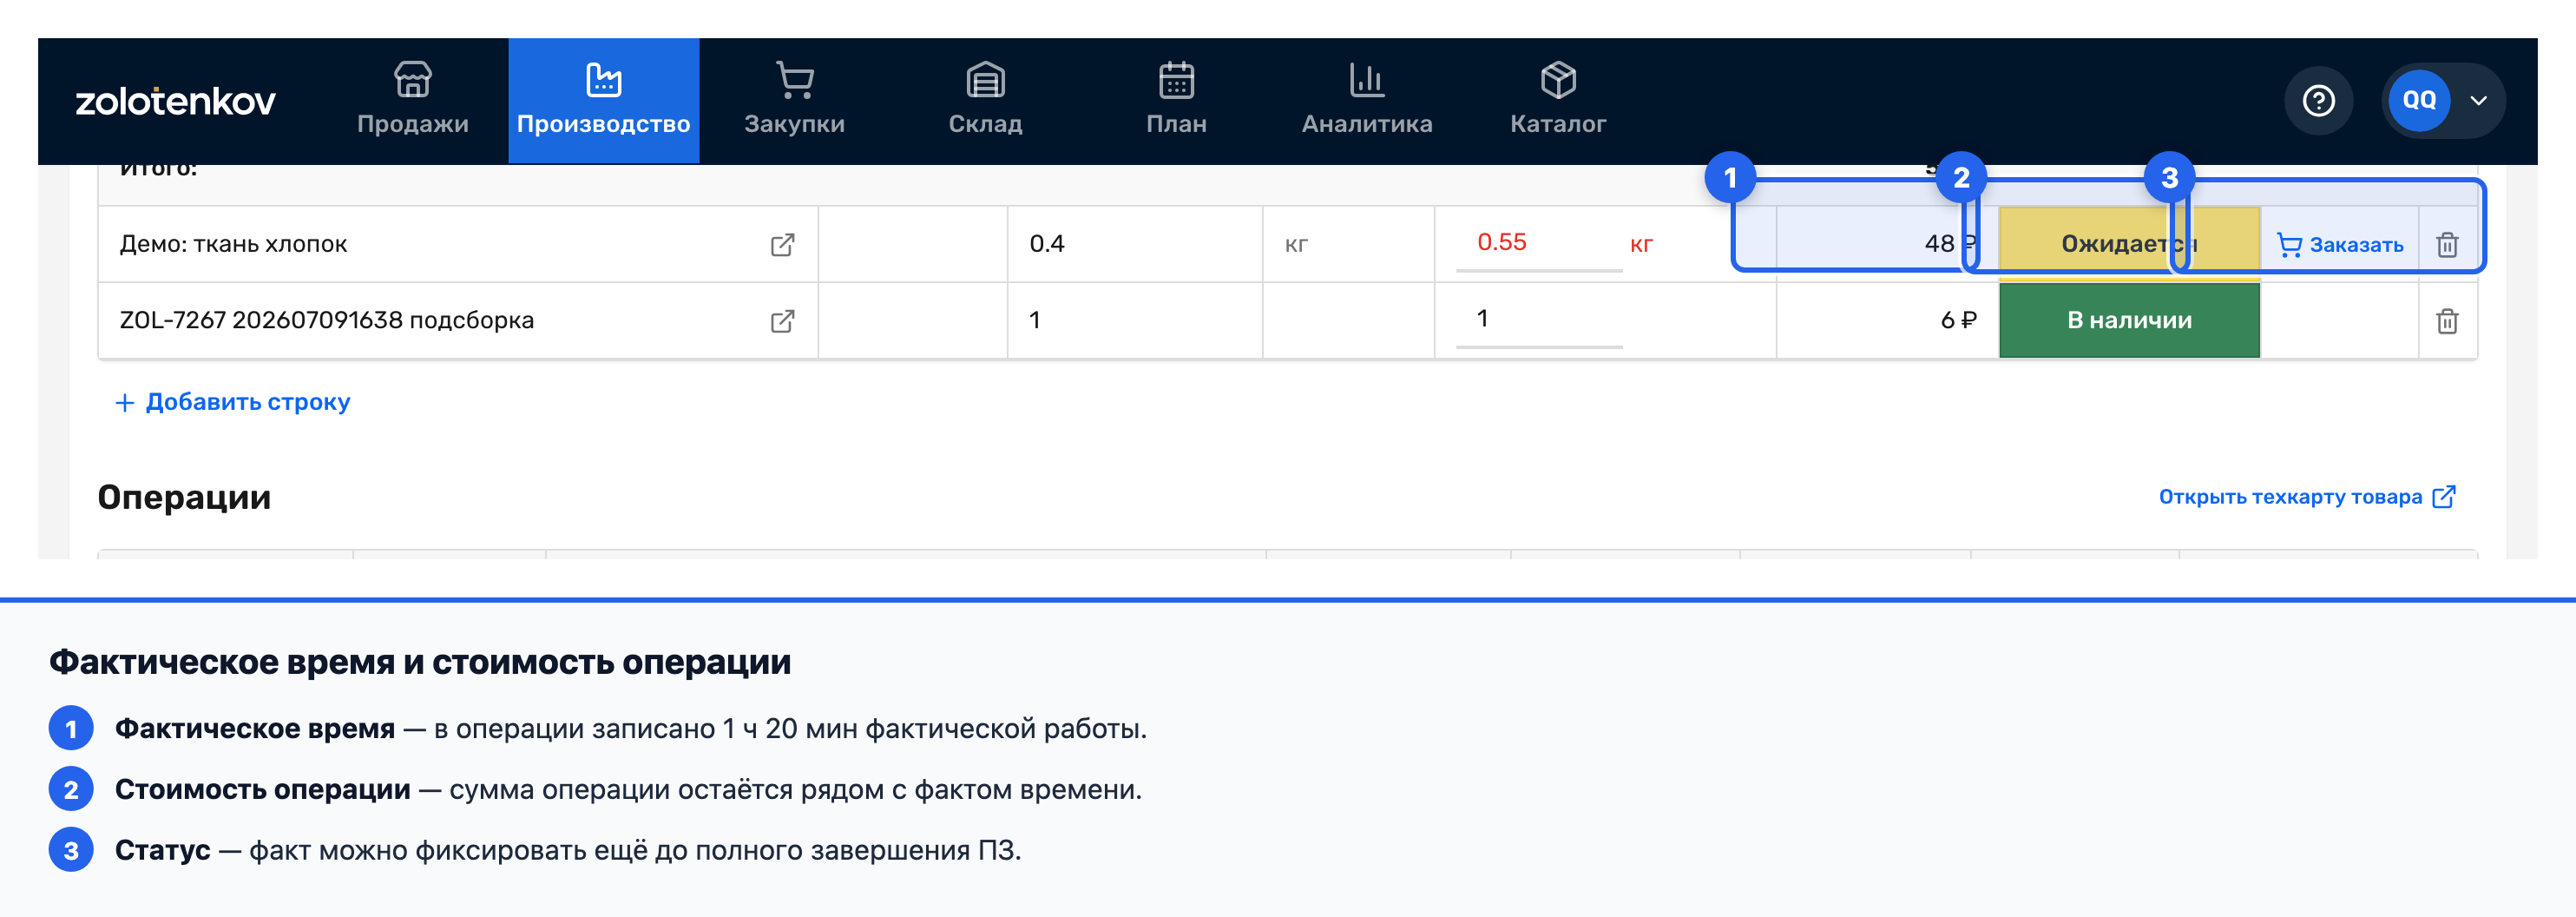Click the yellow Ожидается status cell
This screenshot has width=2576, height=917.
point(2129,243)
